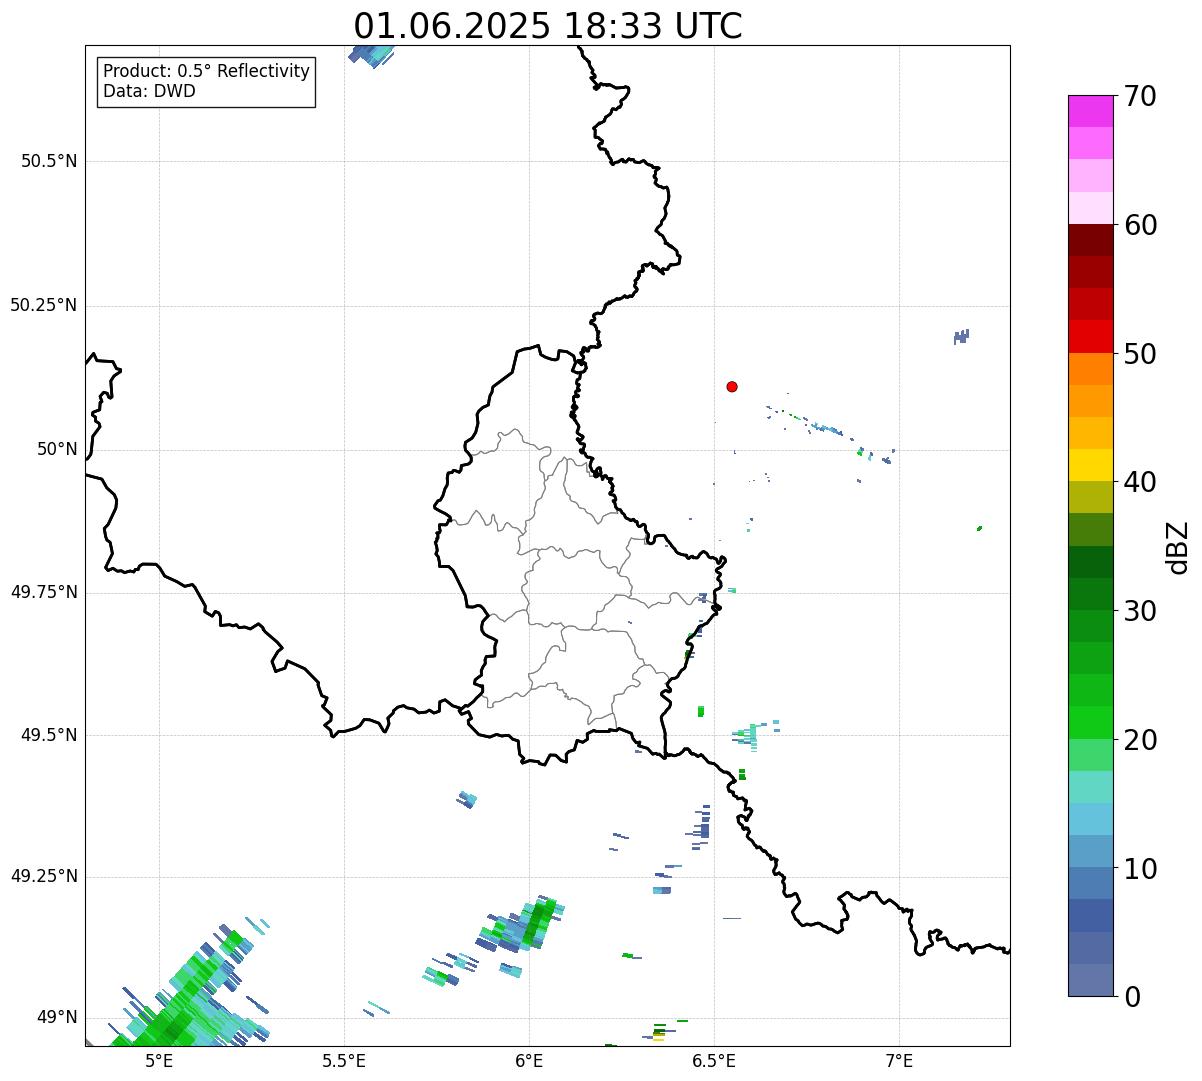Click the small blue echo above the colorbar-side 50°N gridline near 7.2°E
Image resolution: width=1202 pixels, height=1081 pixels.
(961, 337)
